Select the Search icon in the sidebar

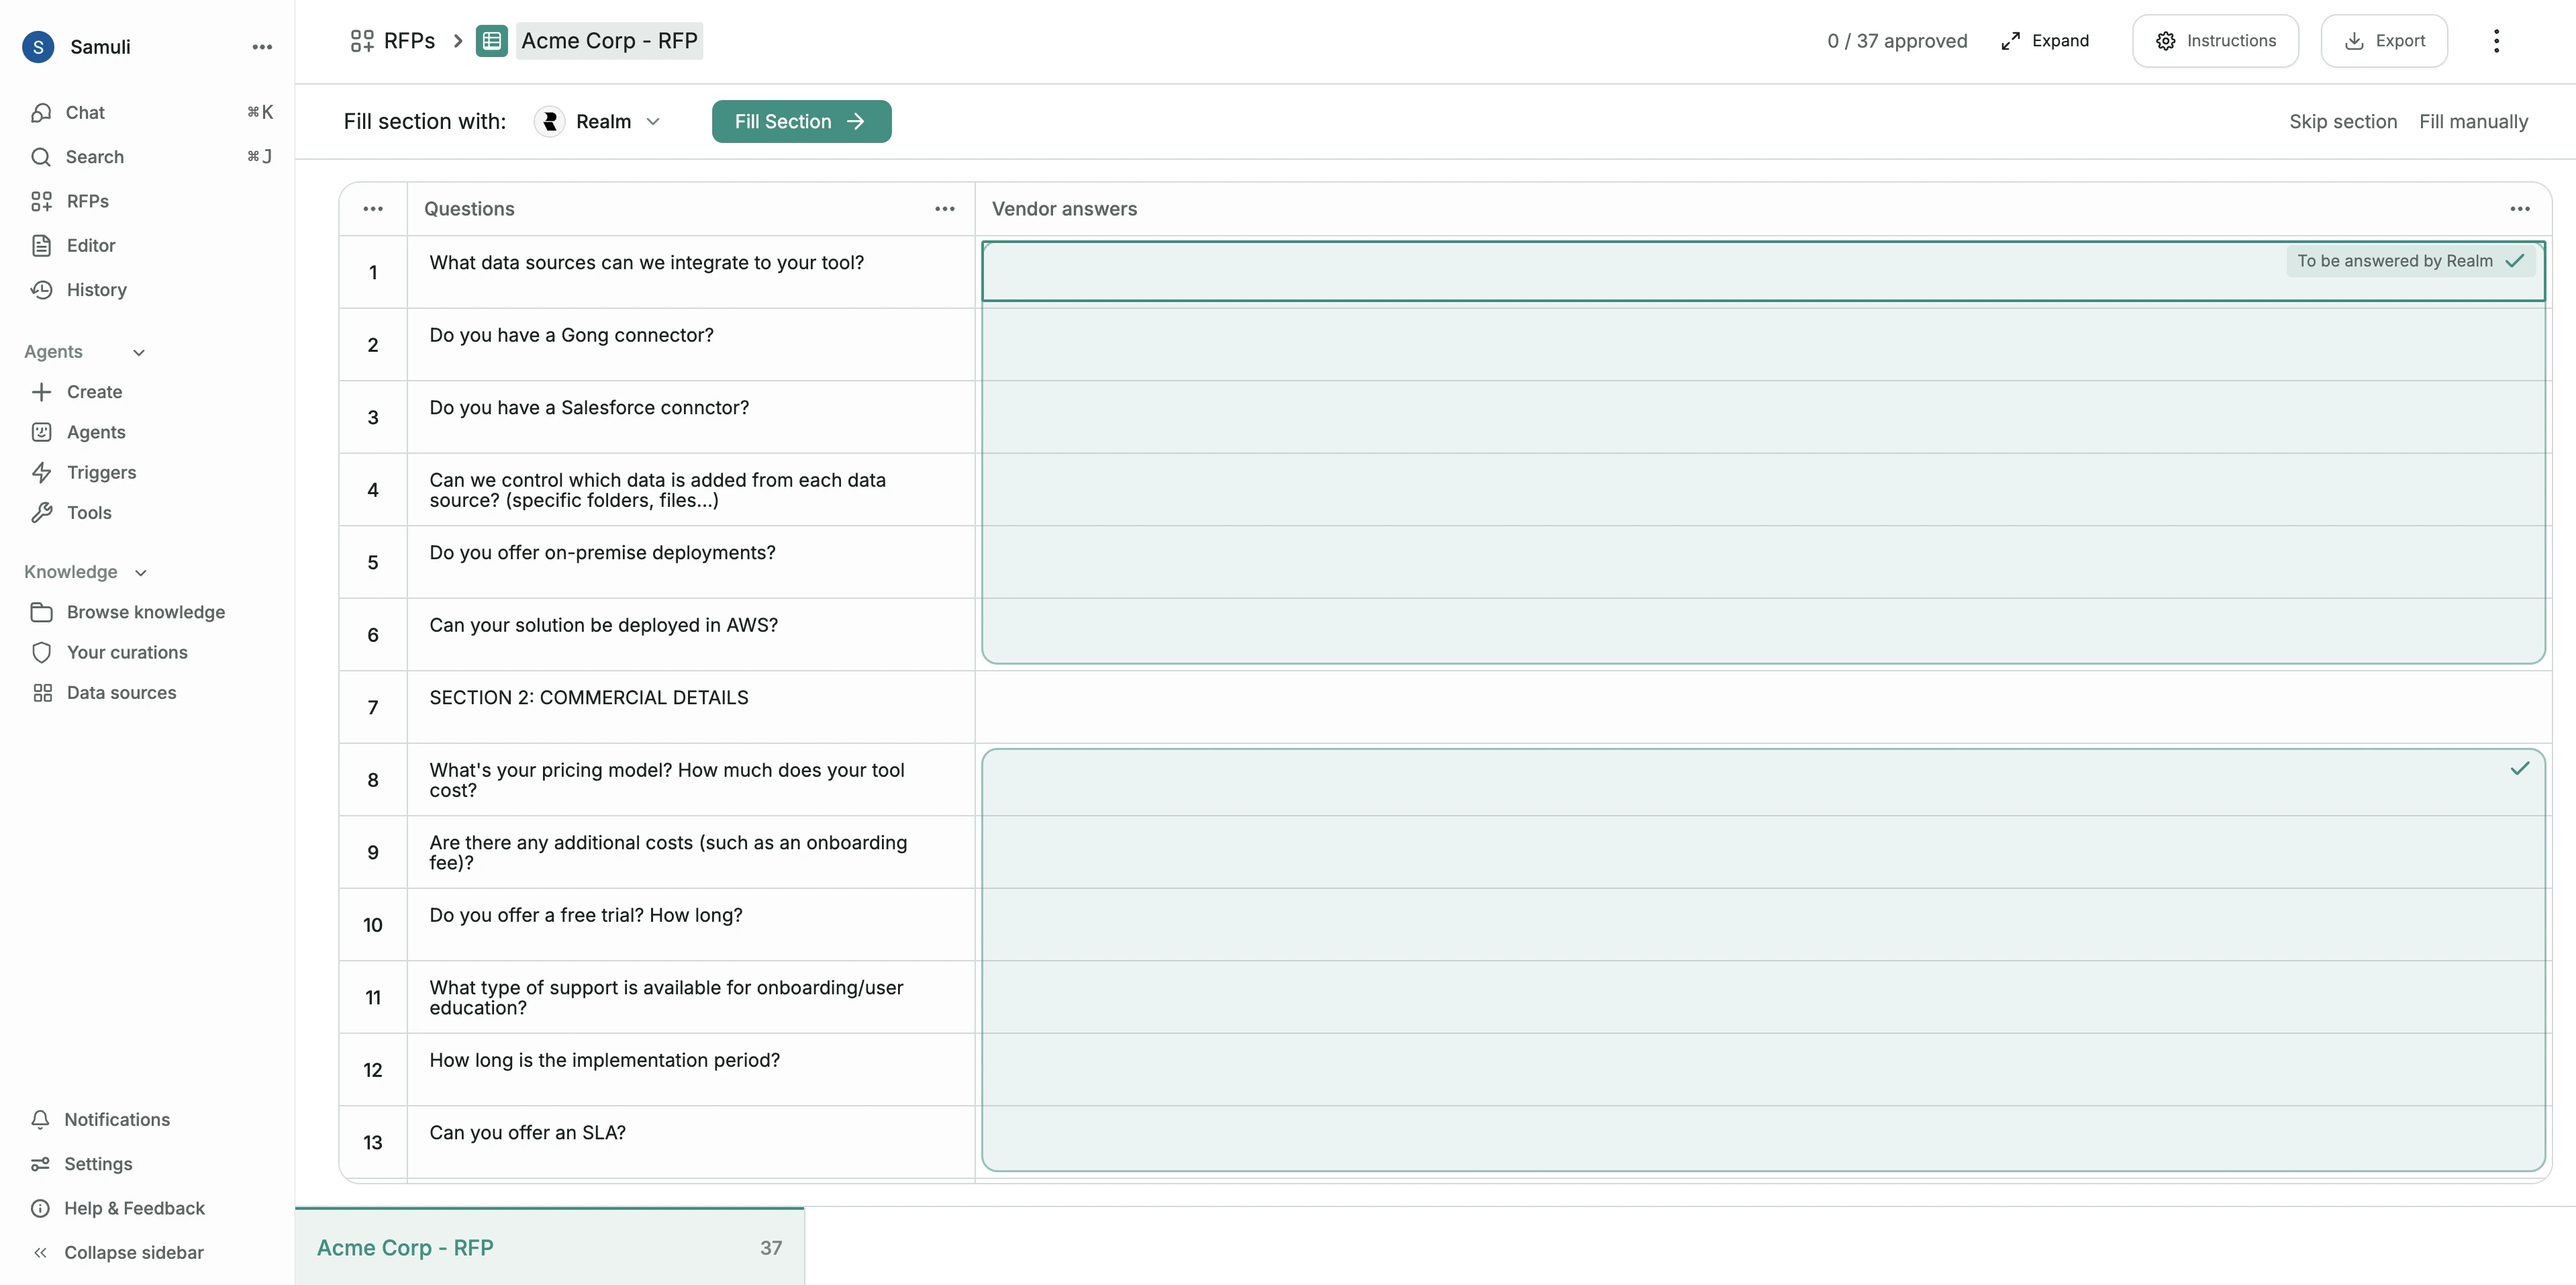94,156
